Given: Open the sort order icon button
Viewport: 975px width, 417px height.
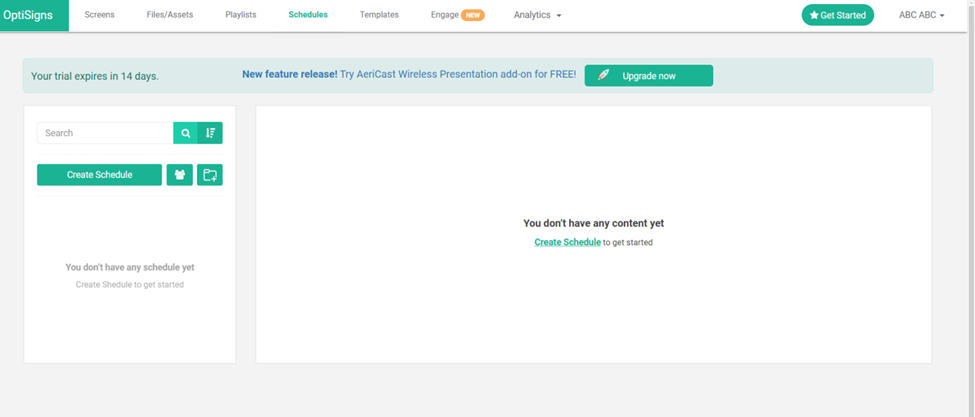Looking at the screenshot, I should point(210,133).
